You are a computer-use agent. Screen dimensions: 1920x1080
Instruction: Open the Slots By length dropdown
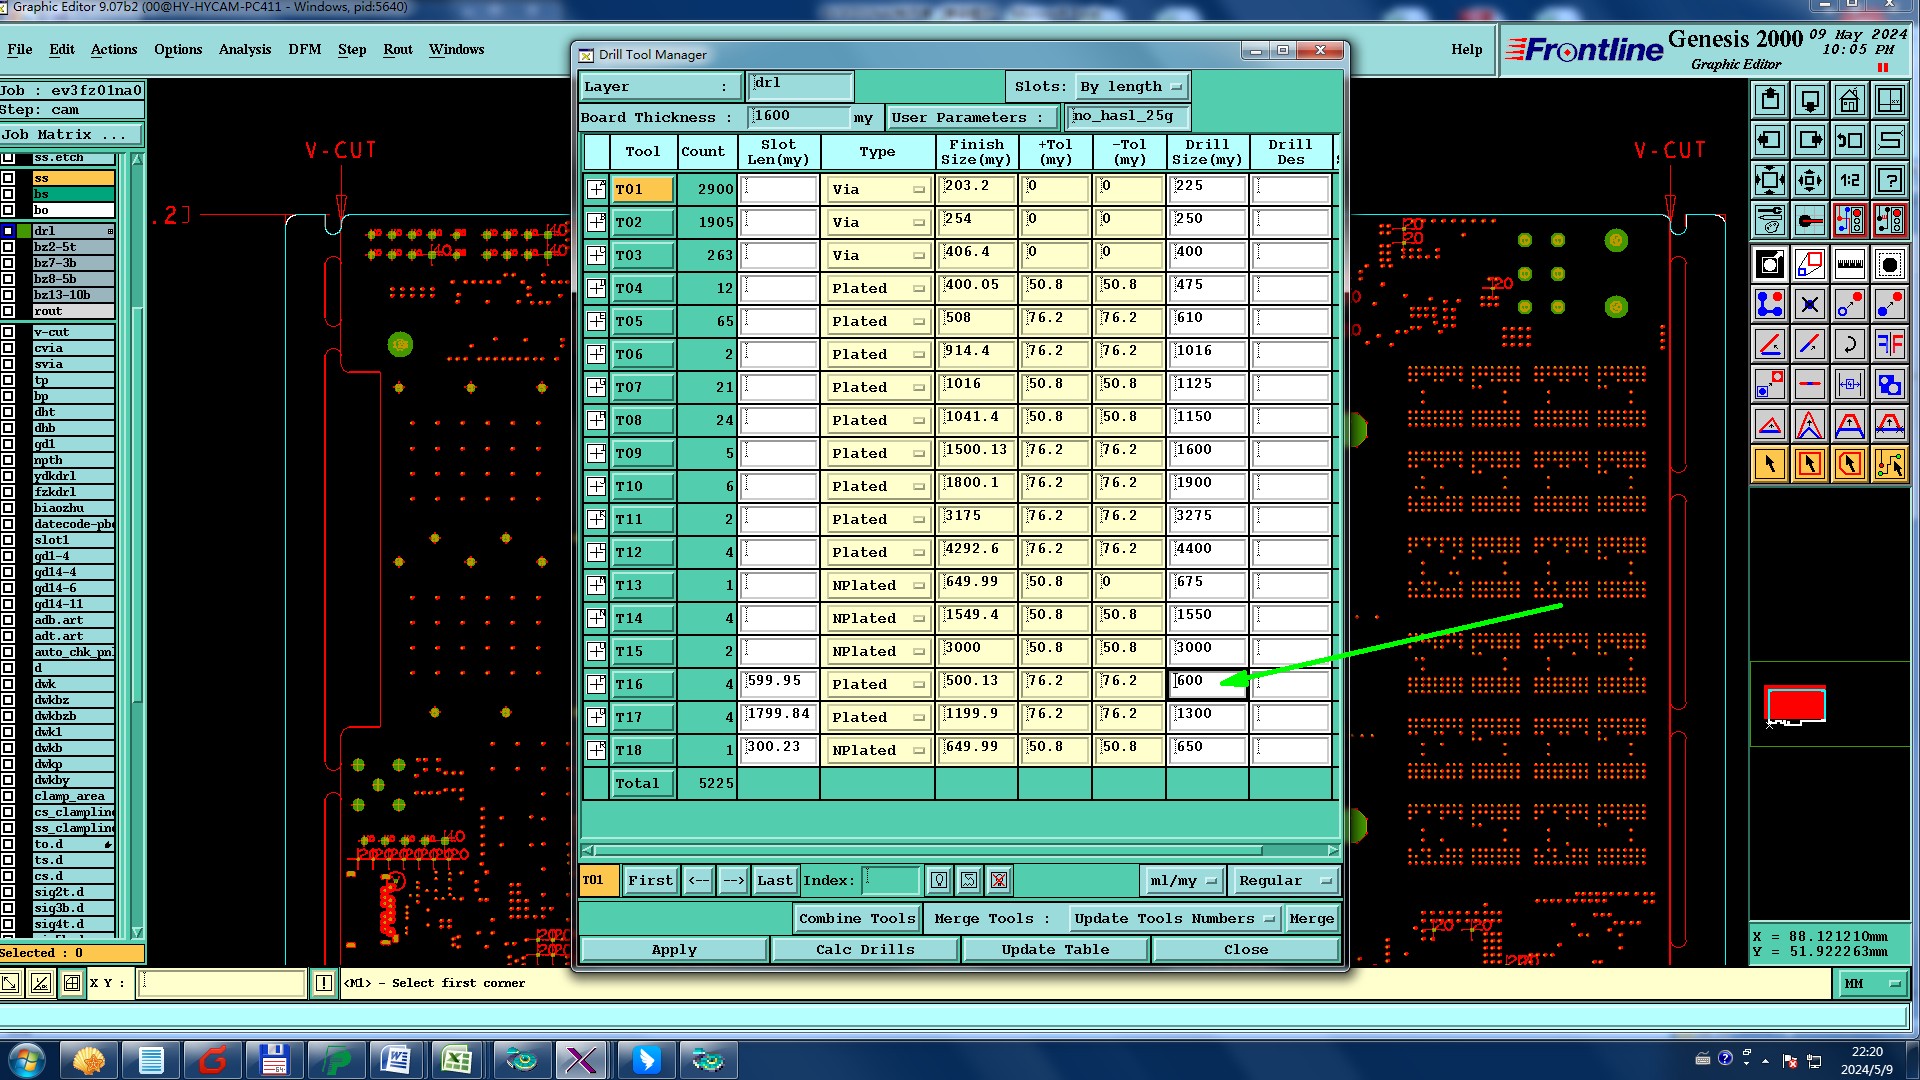tap(1131, 87)
